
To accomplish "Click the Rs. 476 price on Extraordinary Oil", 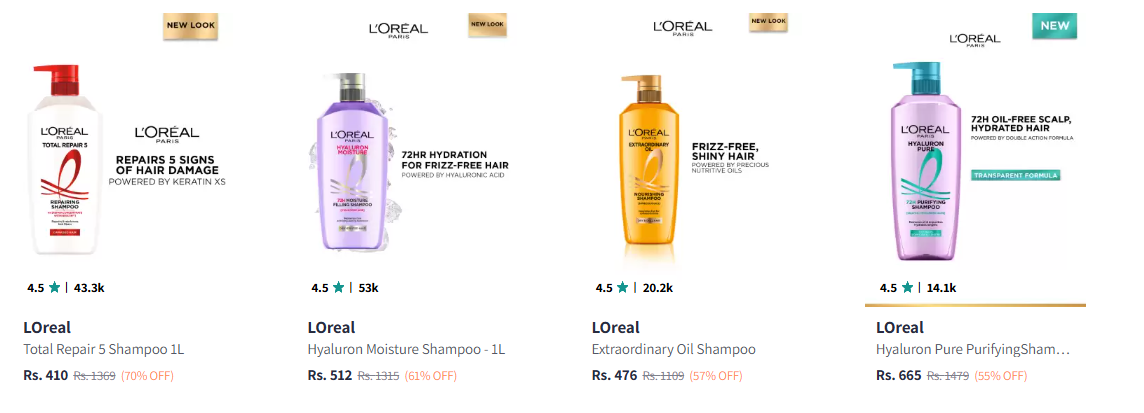I will [614, 376].
